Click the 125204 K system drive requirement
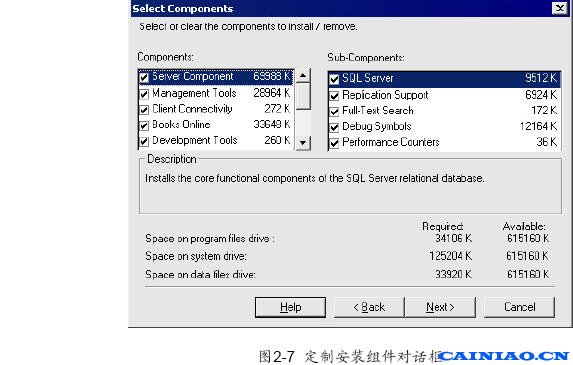This screenshot has width=573, height=365. coord(451,256)
